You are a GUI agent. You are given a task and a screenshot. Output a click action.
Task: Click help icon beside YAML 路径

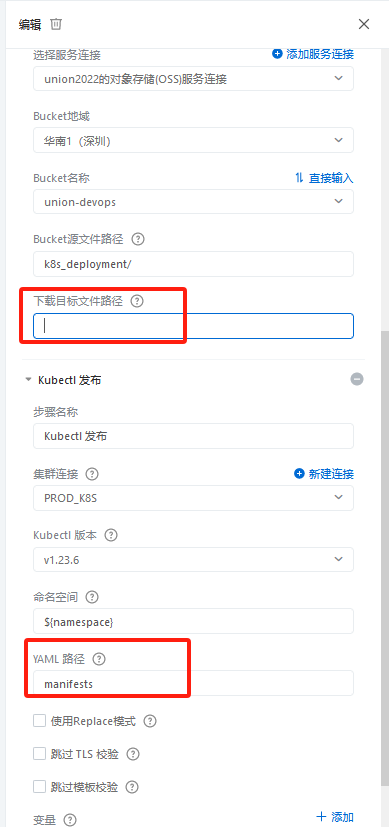point(99,659)
